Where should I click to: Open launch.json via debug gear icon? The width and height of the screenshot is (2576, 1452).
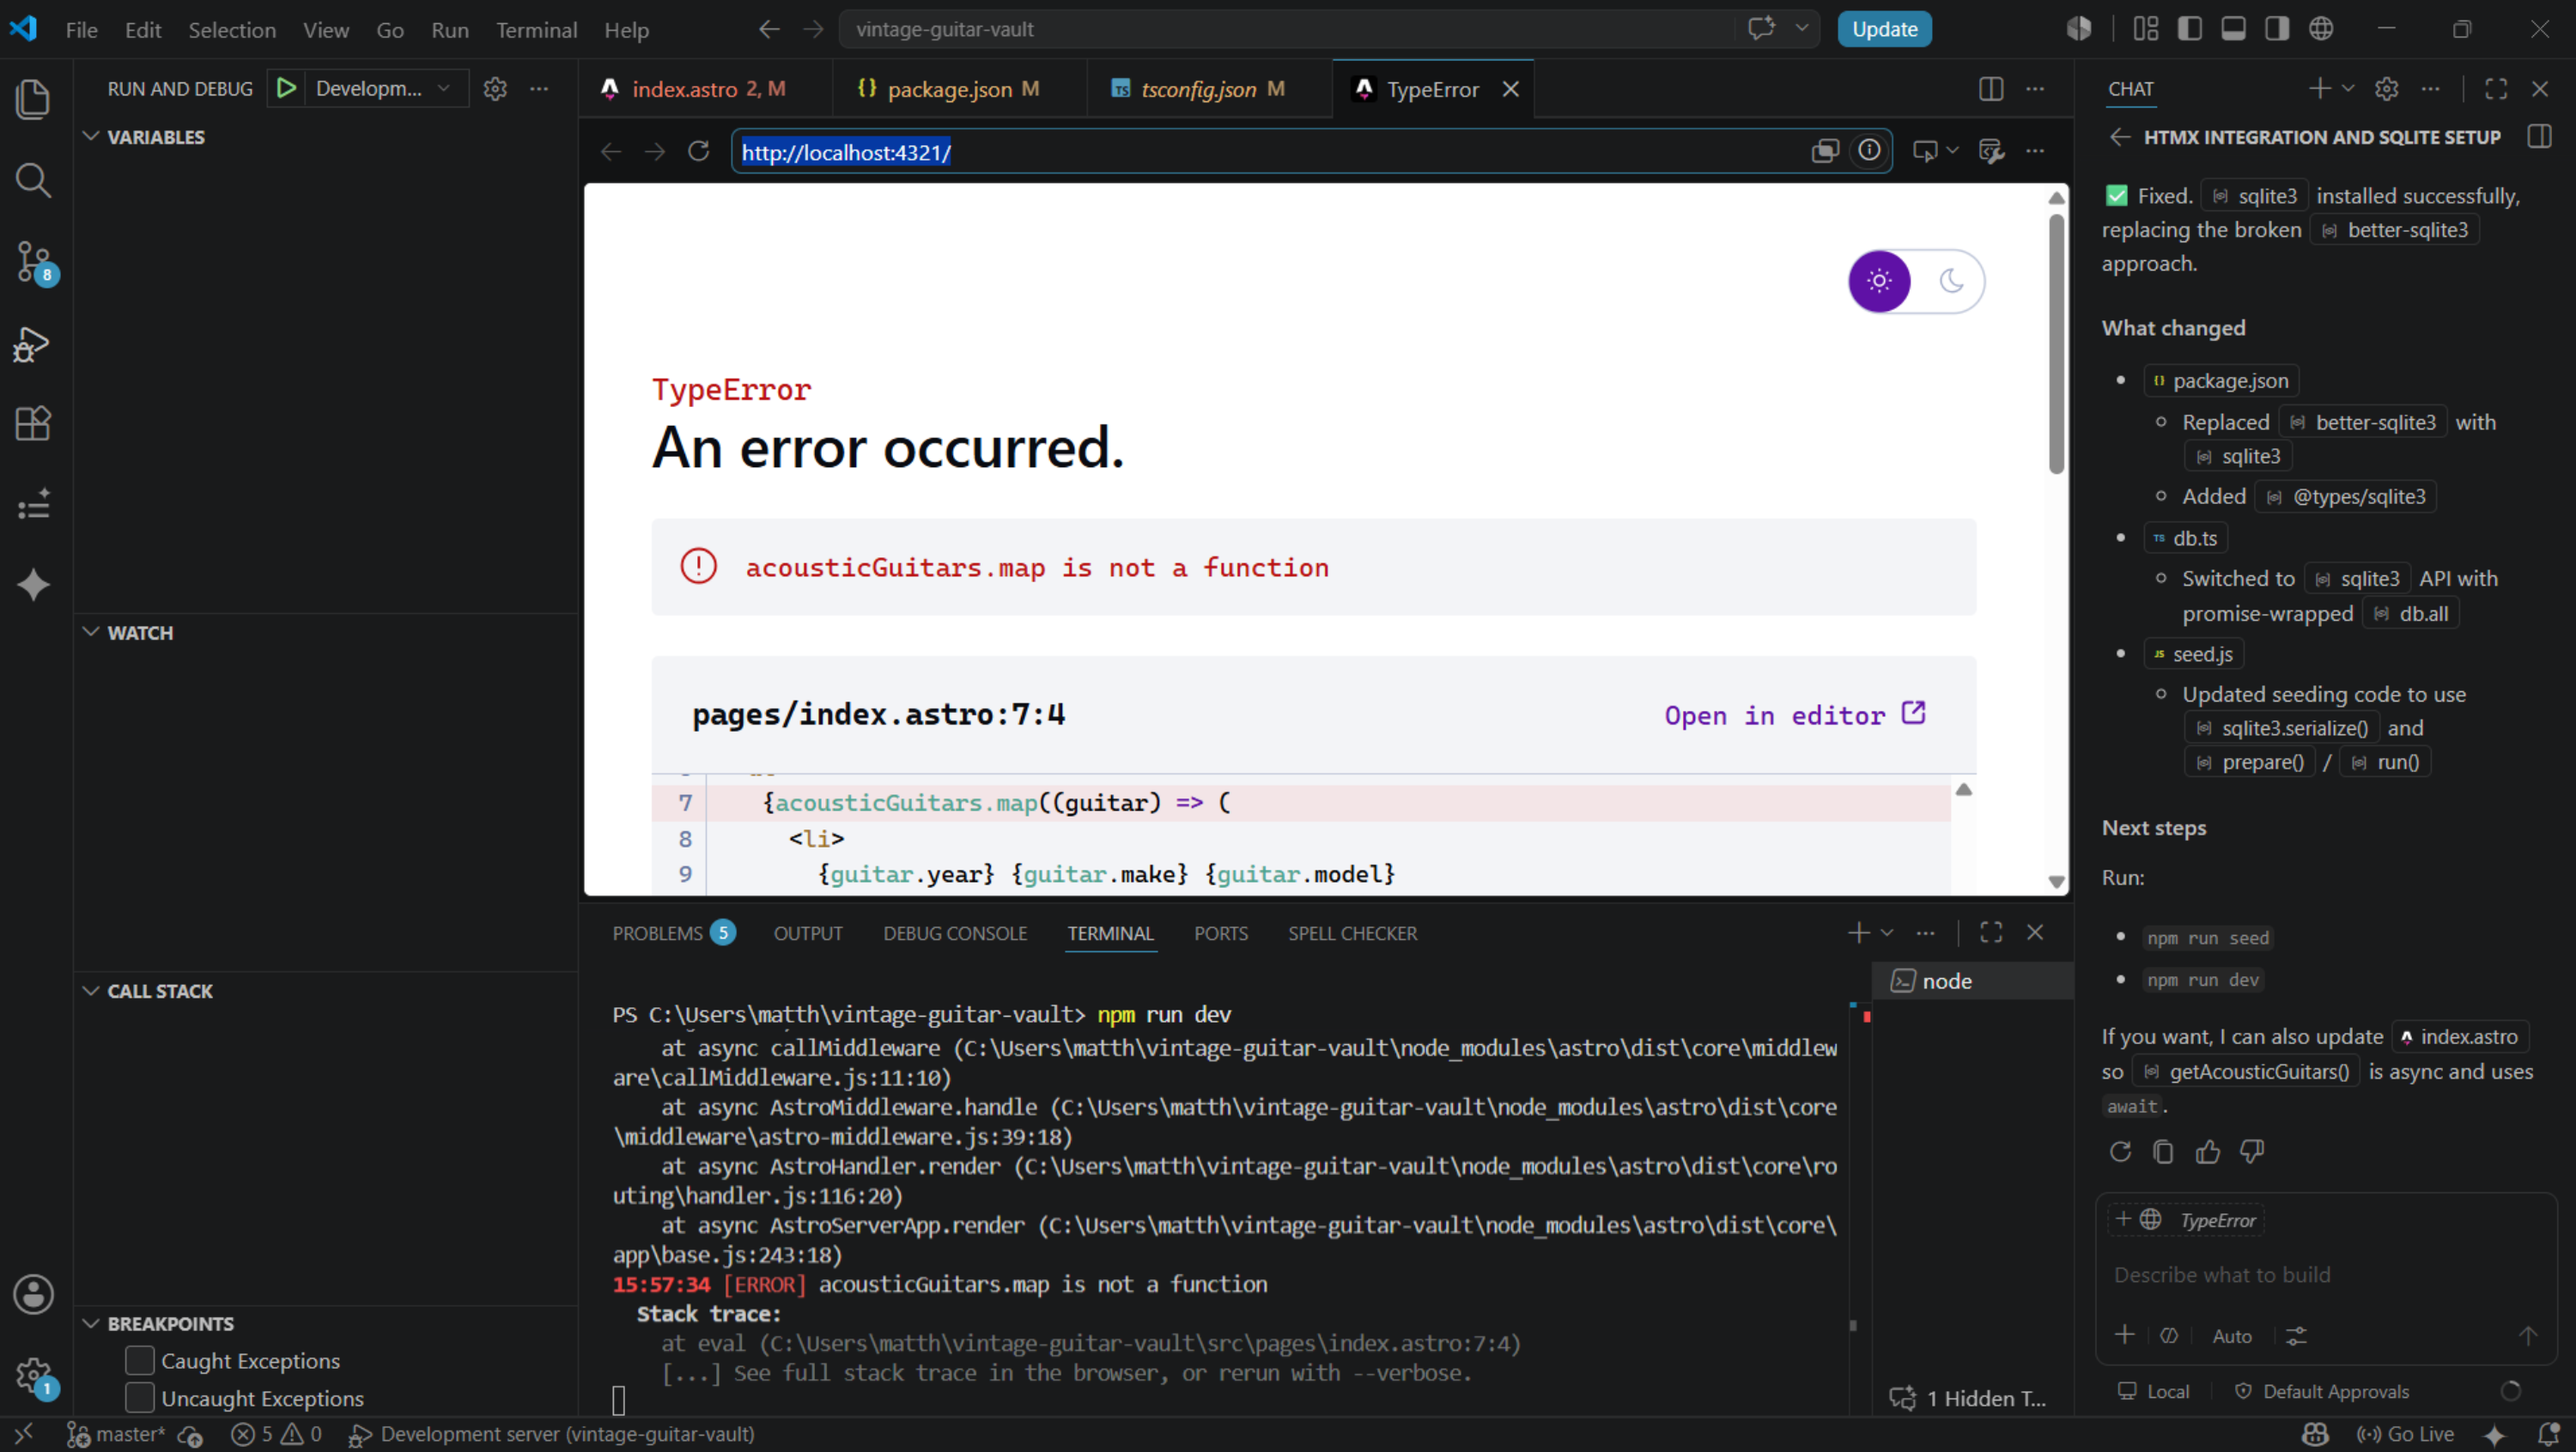[x=495, y=88]
